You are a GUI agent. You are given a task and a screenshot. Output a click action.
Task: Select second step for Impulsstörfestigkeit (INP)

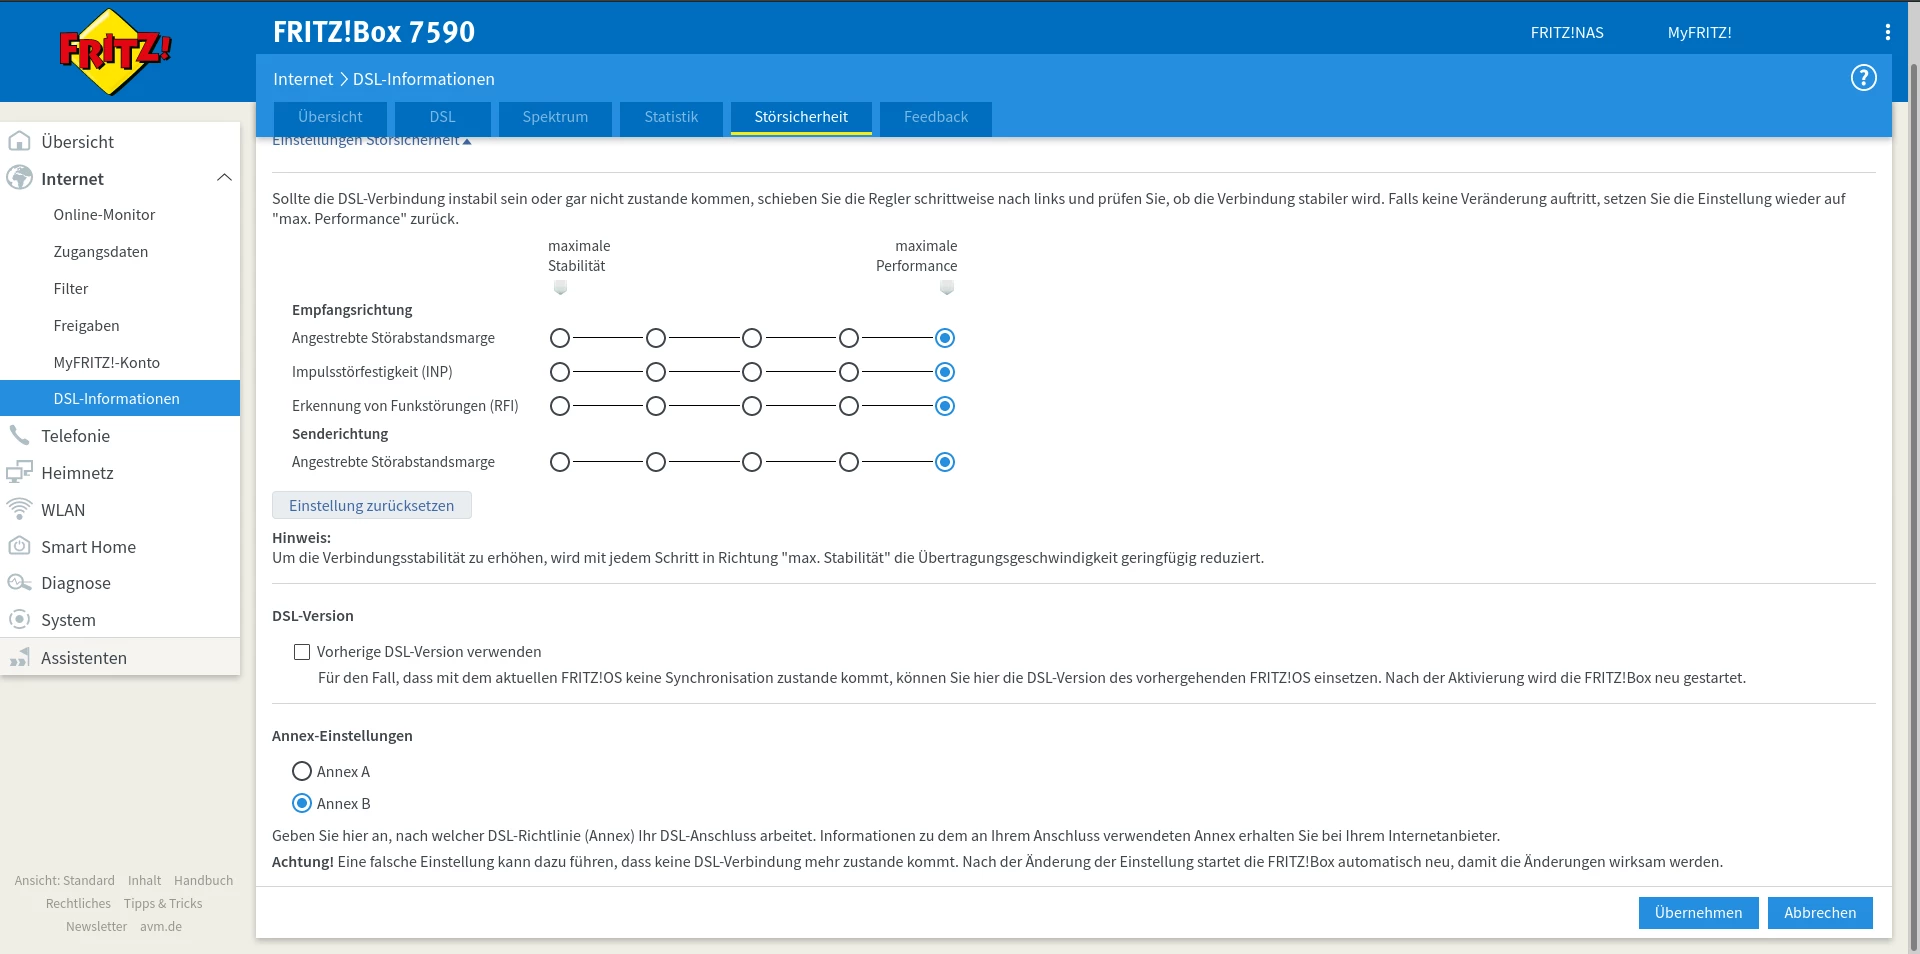[656, 372]
